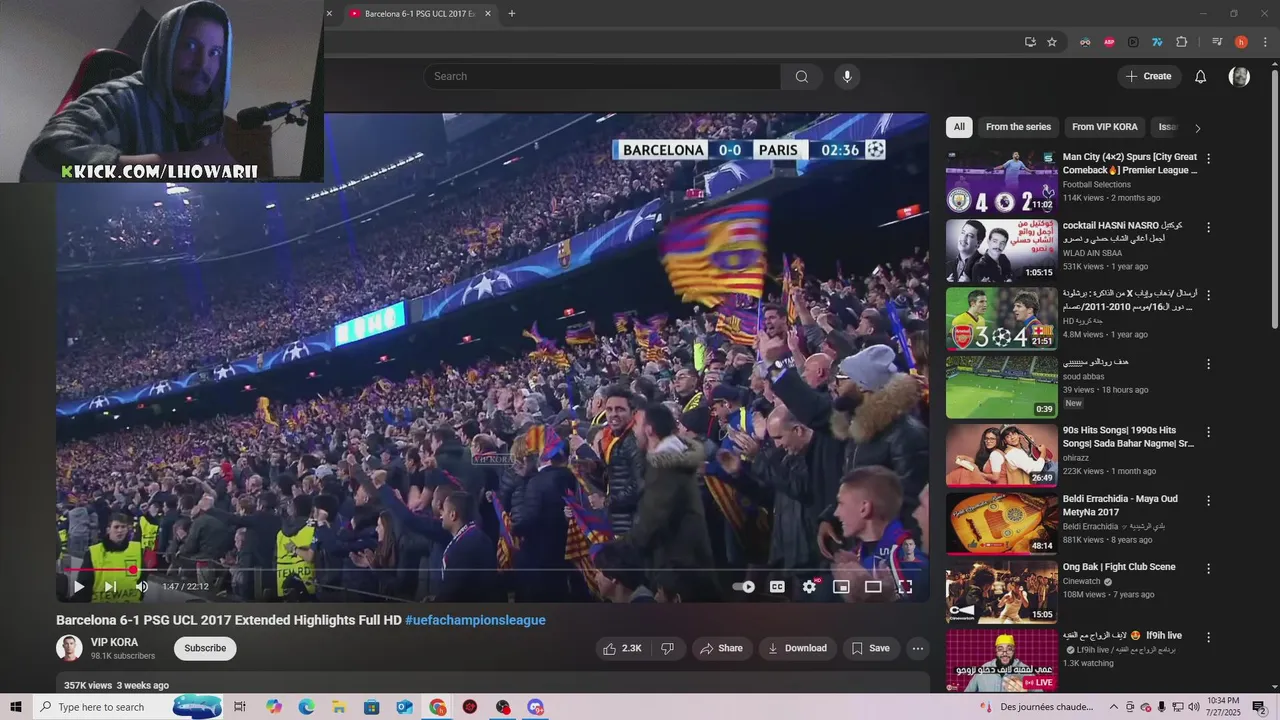
Task: Seek on the red video progress bar
Action: click(x=492, y=569)
